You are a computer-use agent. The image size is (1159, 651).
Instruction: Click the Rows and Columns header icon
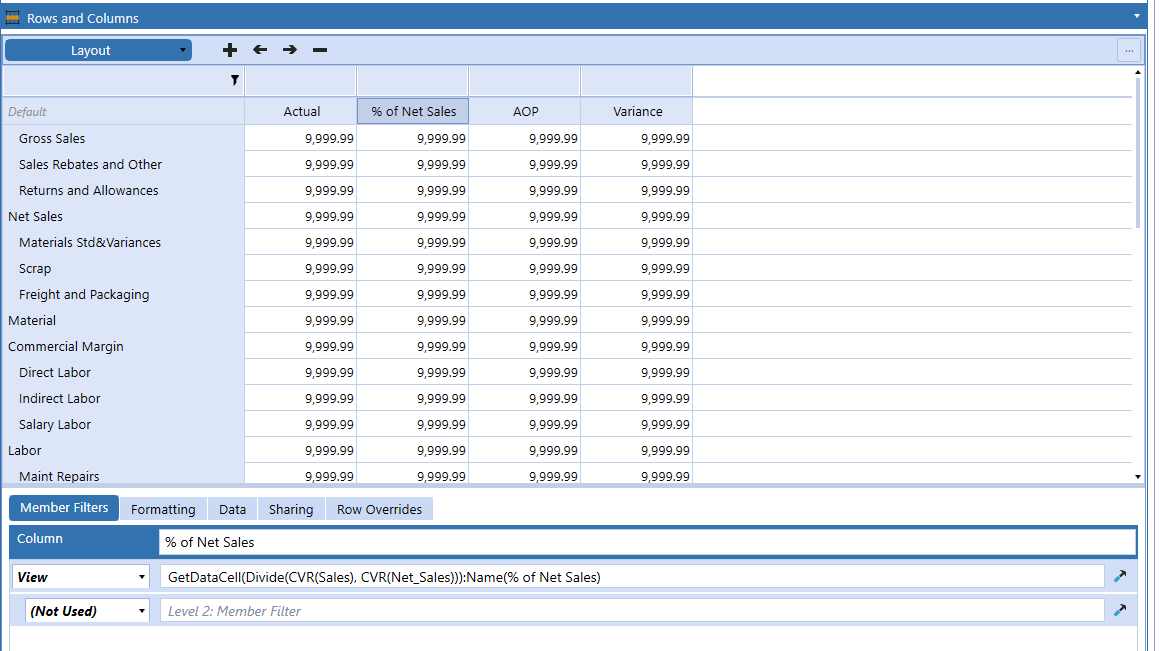14,17
